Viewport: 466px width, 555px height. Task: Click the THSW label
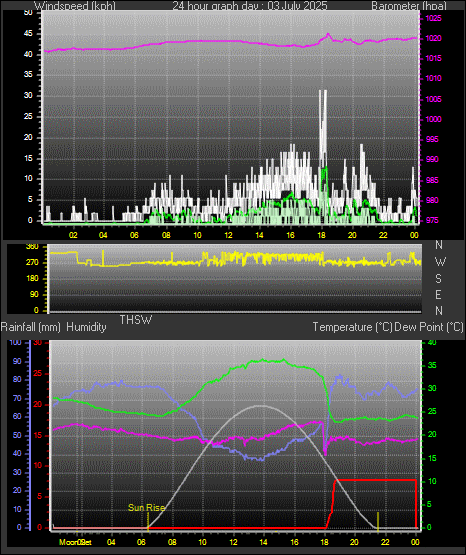click(136, 320)
